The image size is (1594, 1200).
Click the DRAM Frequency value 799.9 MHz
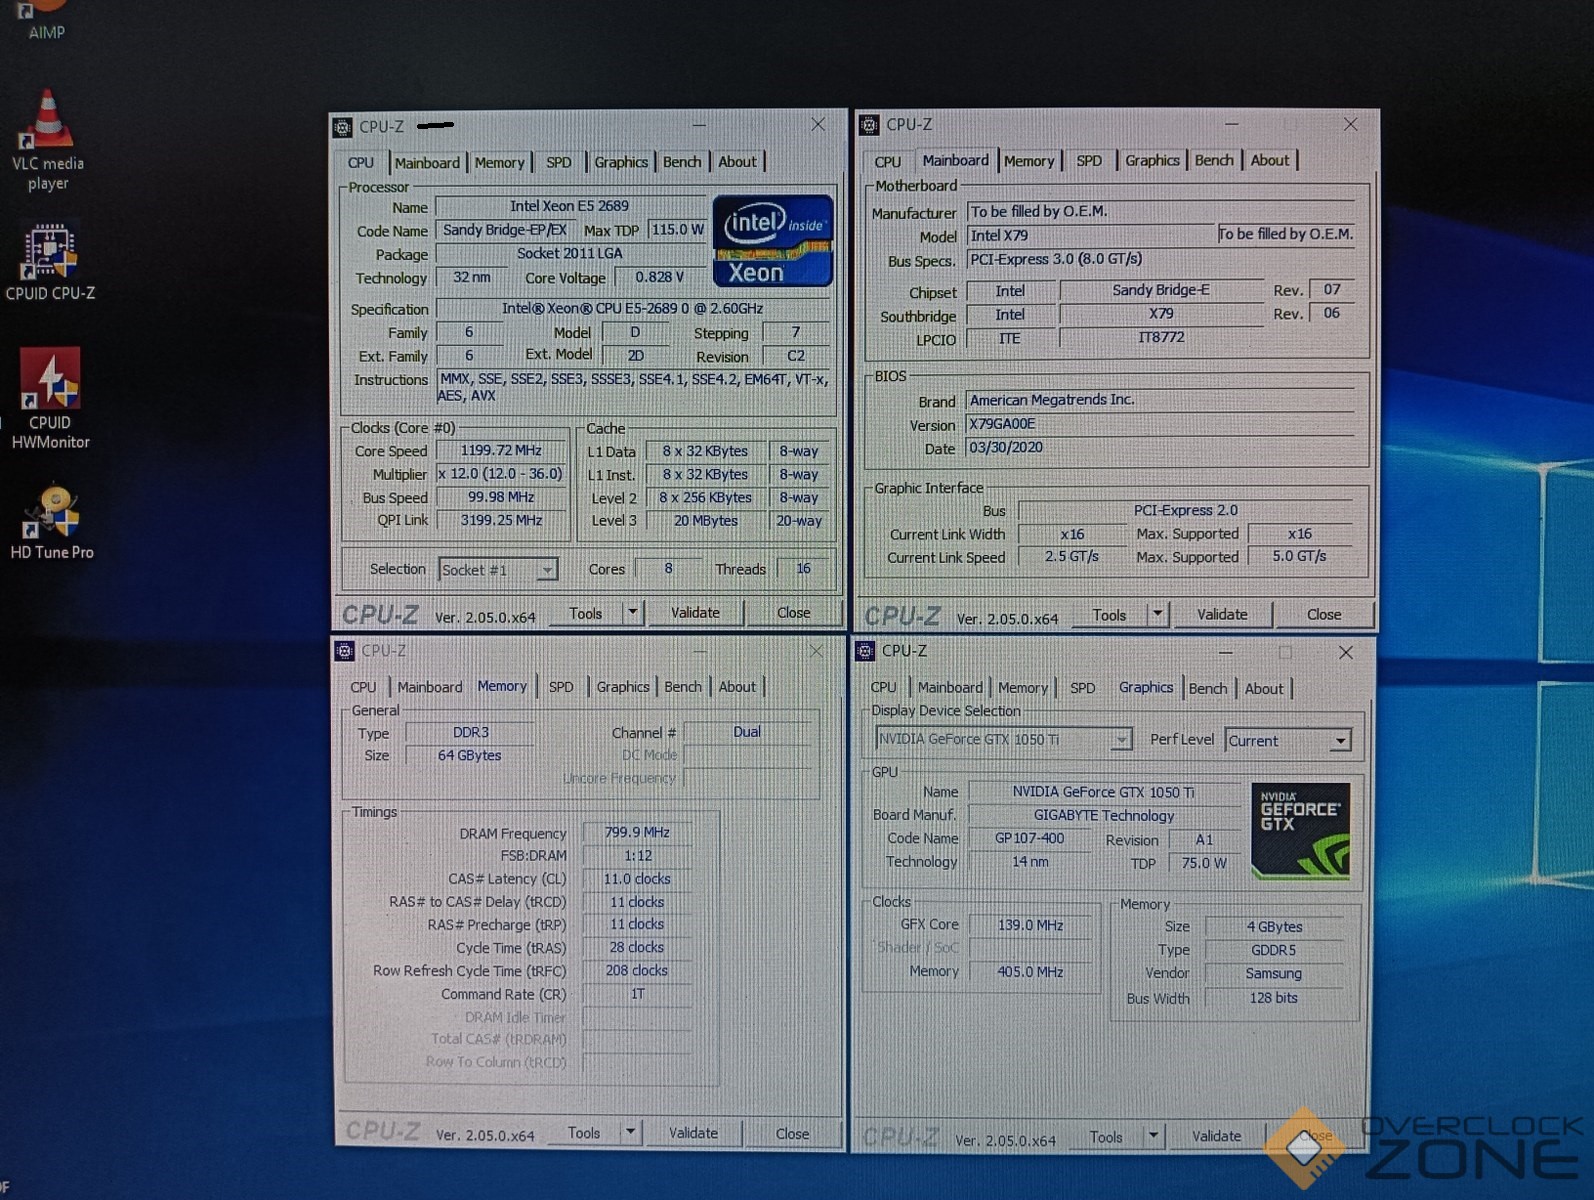(637, 833)
